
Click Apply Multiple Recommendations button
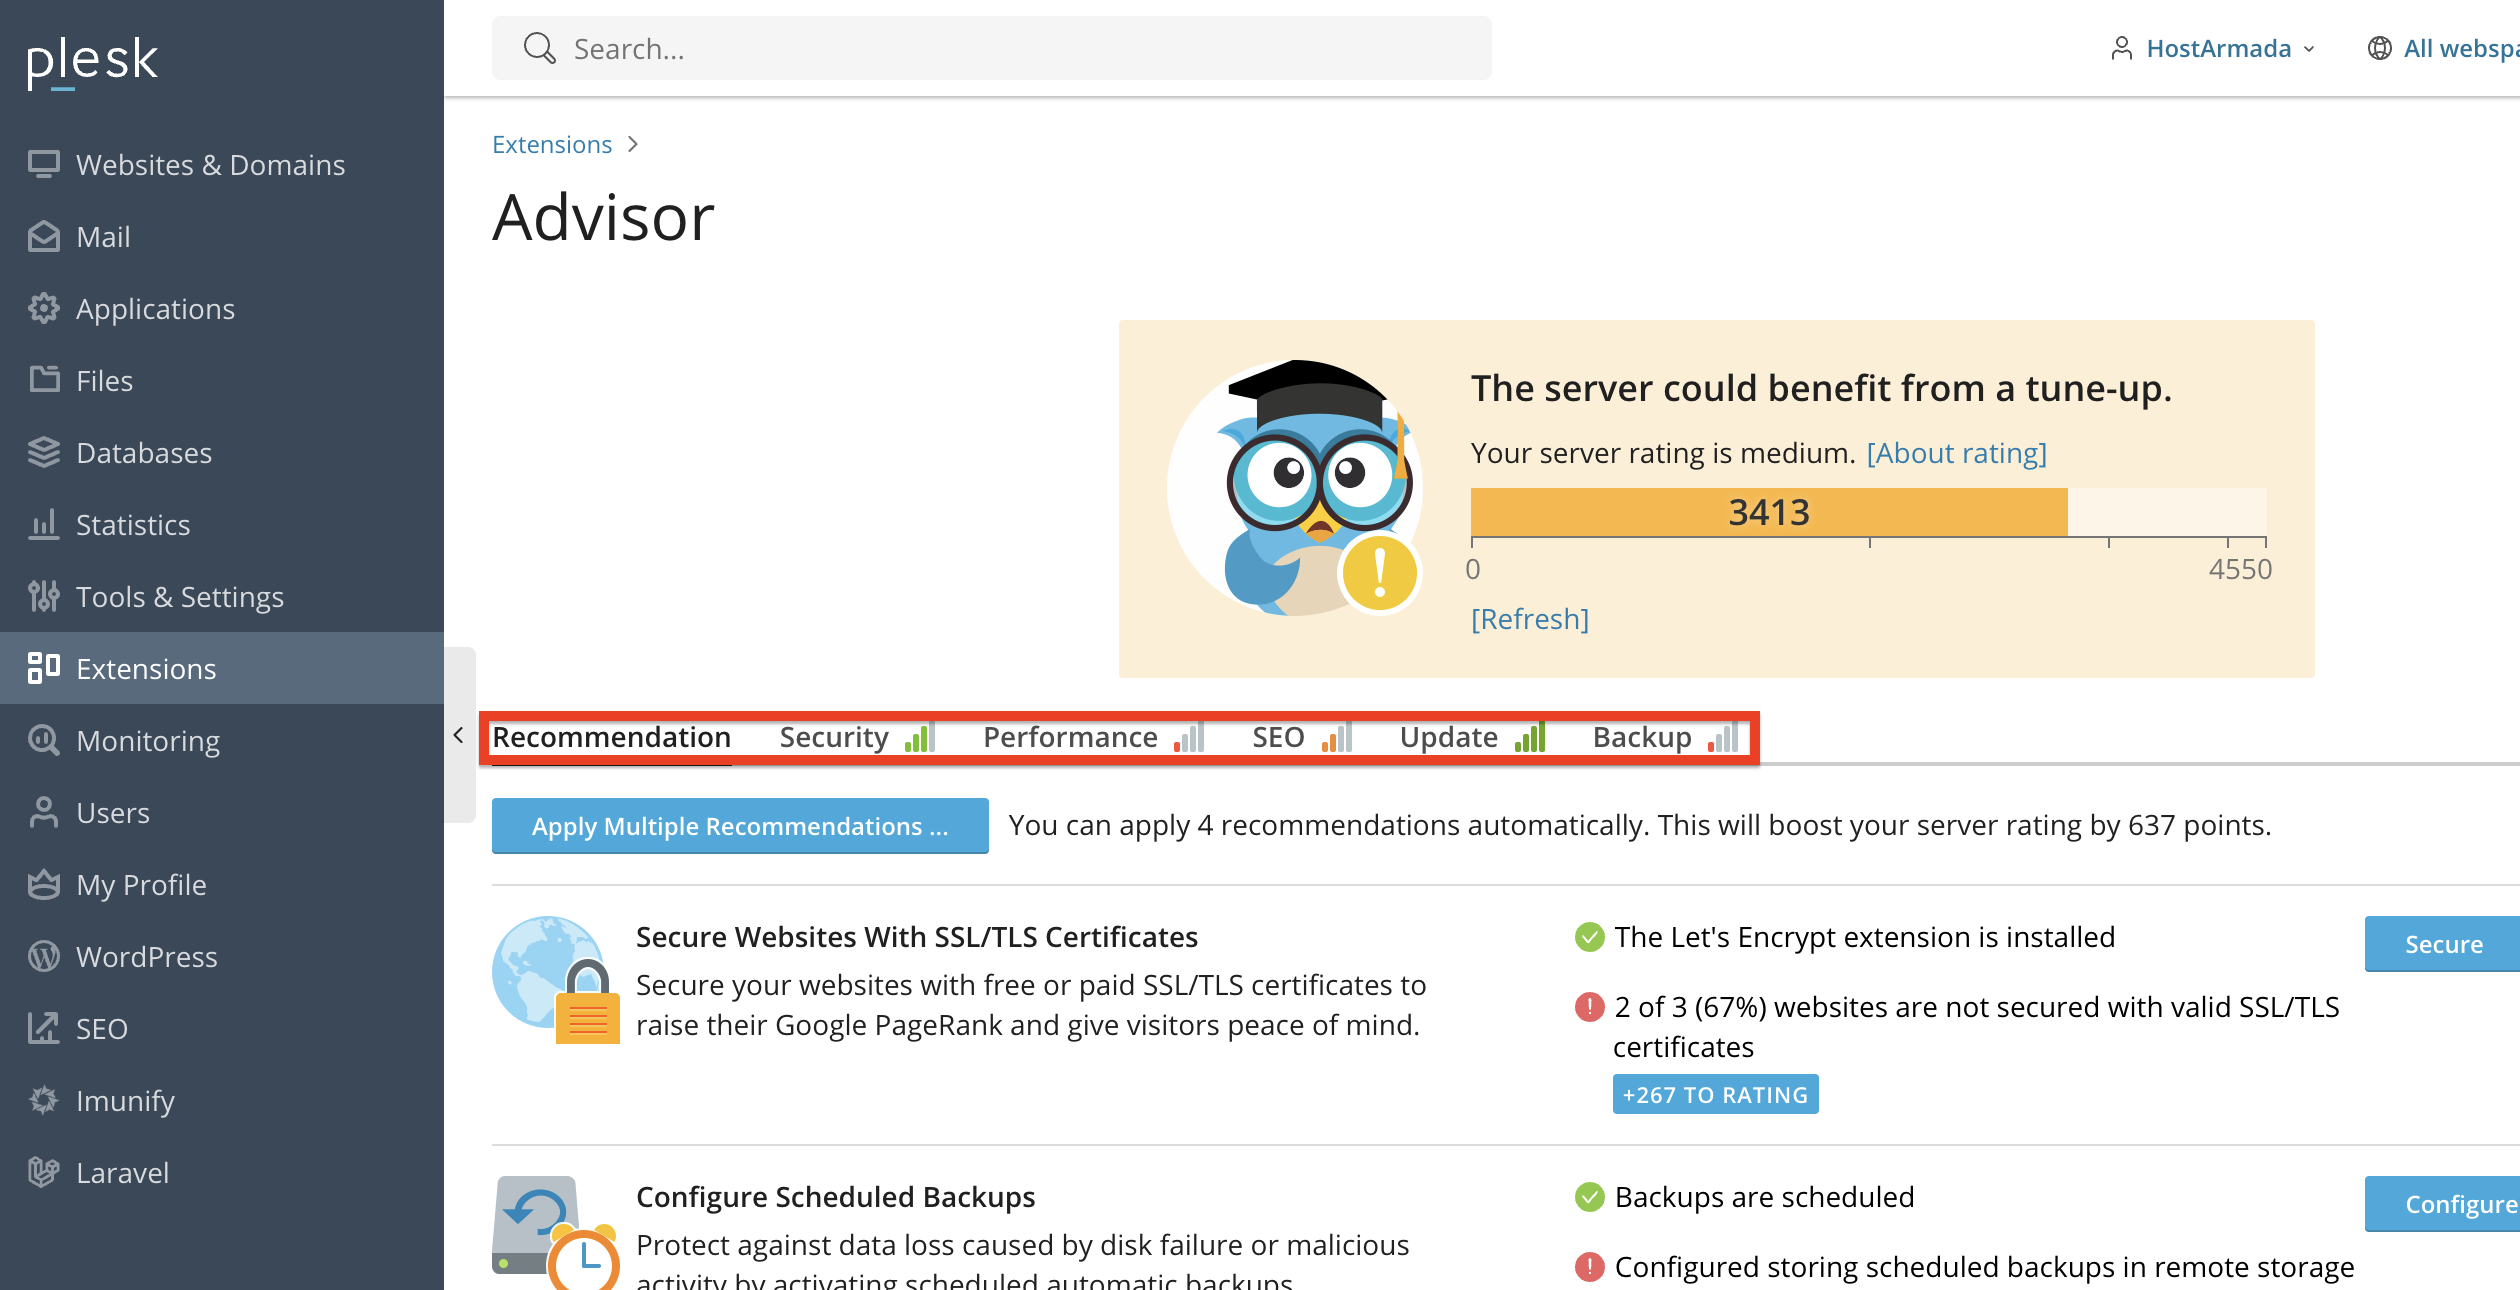coord(740,826)
